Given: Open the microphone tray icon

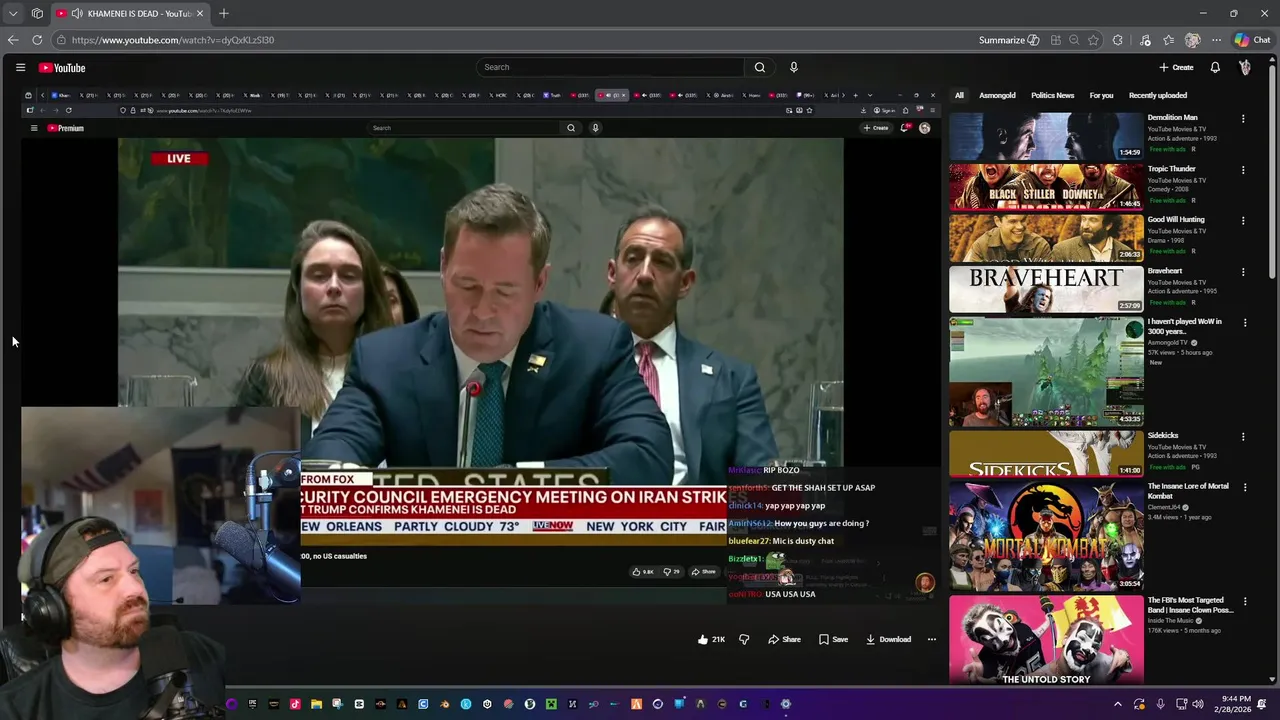Looking at the screenshot, I should click(1160, 704).
